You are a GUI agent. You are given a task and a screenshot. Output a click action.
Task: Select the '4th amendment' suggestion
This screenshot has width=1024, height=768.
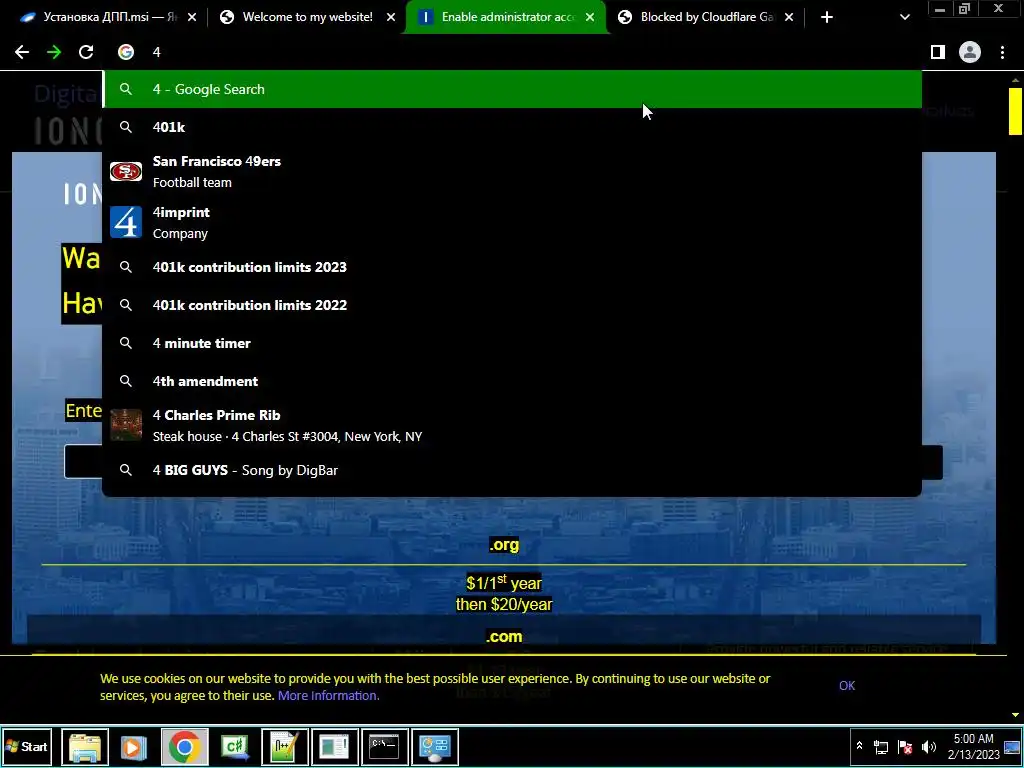tap(513, 381)
